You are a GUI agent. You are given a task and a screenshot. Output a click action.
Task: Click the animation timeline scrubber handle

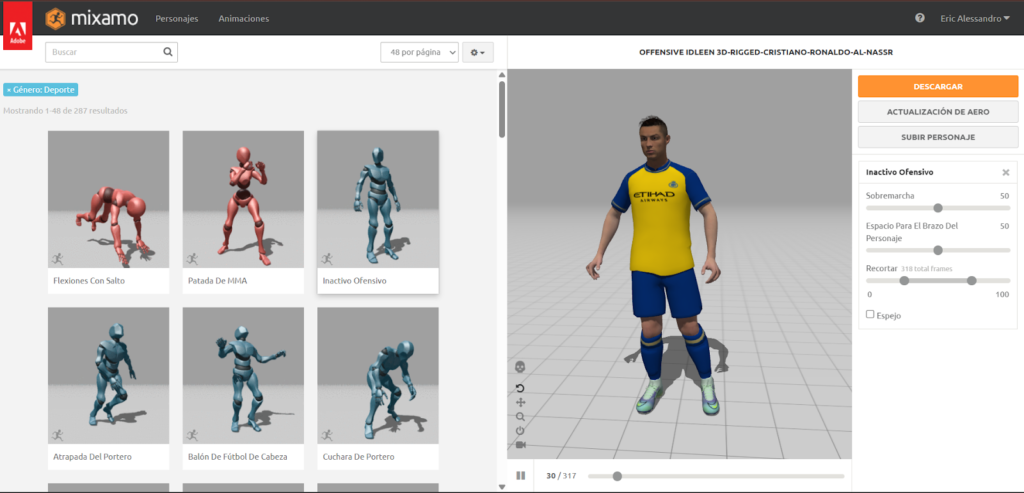[617, 476]
